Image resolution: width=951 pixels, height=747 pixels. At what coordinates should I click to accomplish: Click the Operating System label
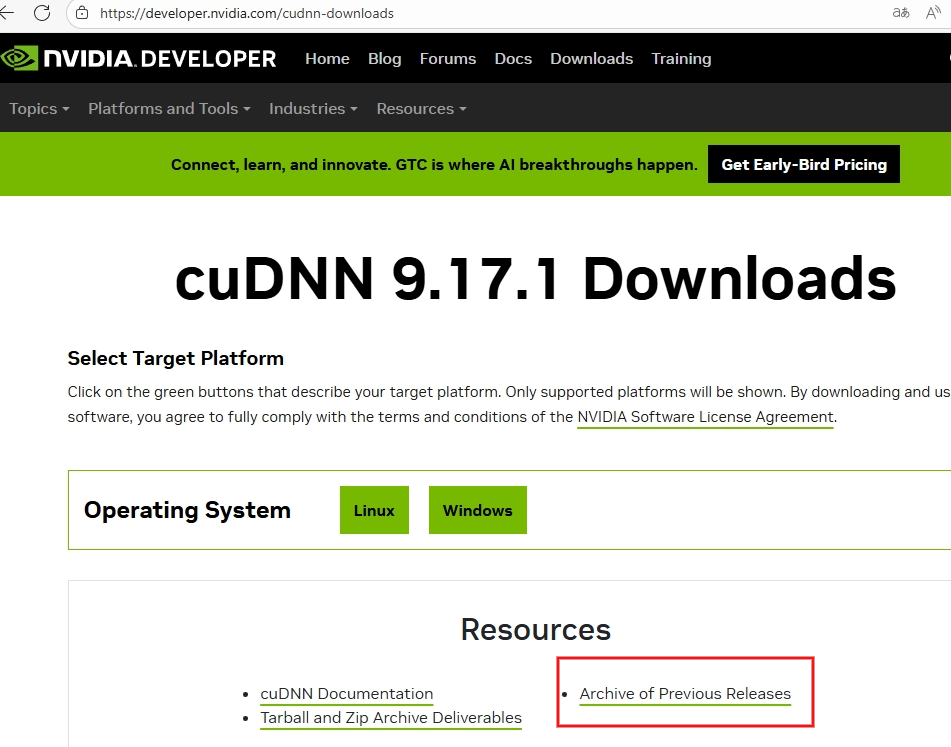[x=187, y=510]
